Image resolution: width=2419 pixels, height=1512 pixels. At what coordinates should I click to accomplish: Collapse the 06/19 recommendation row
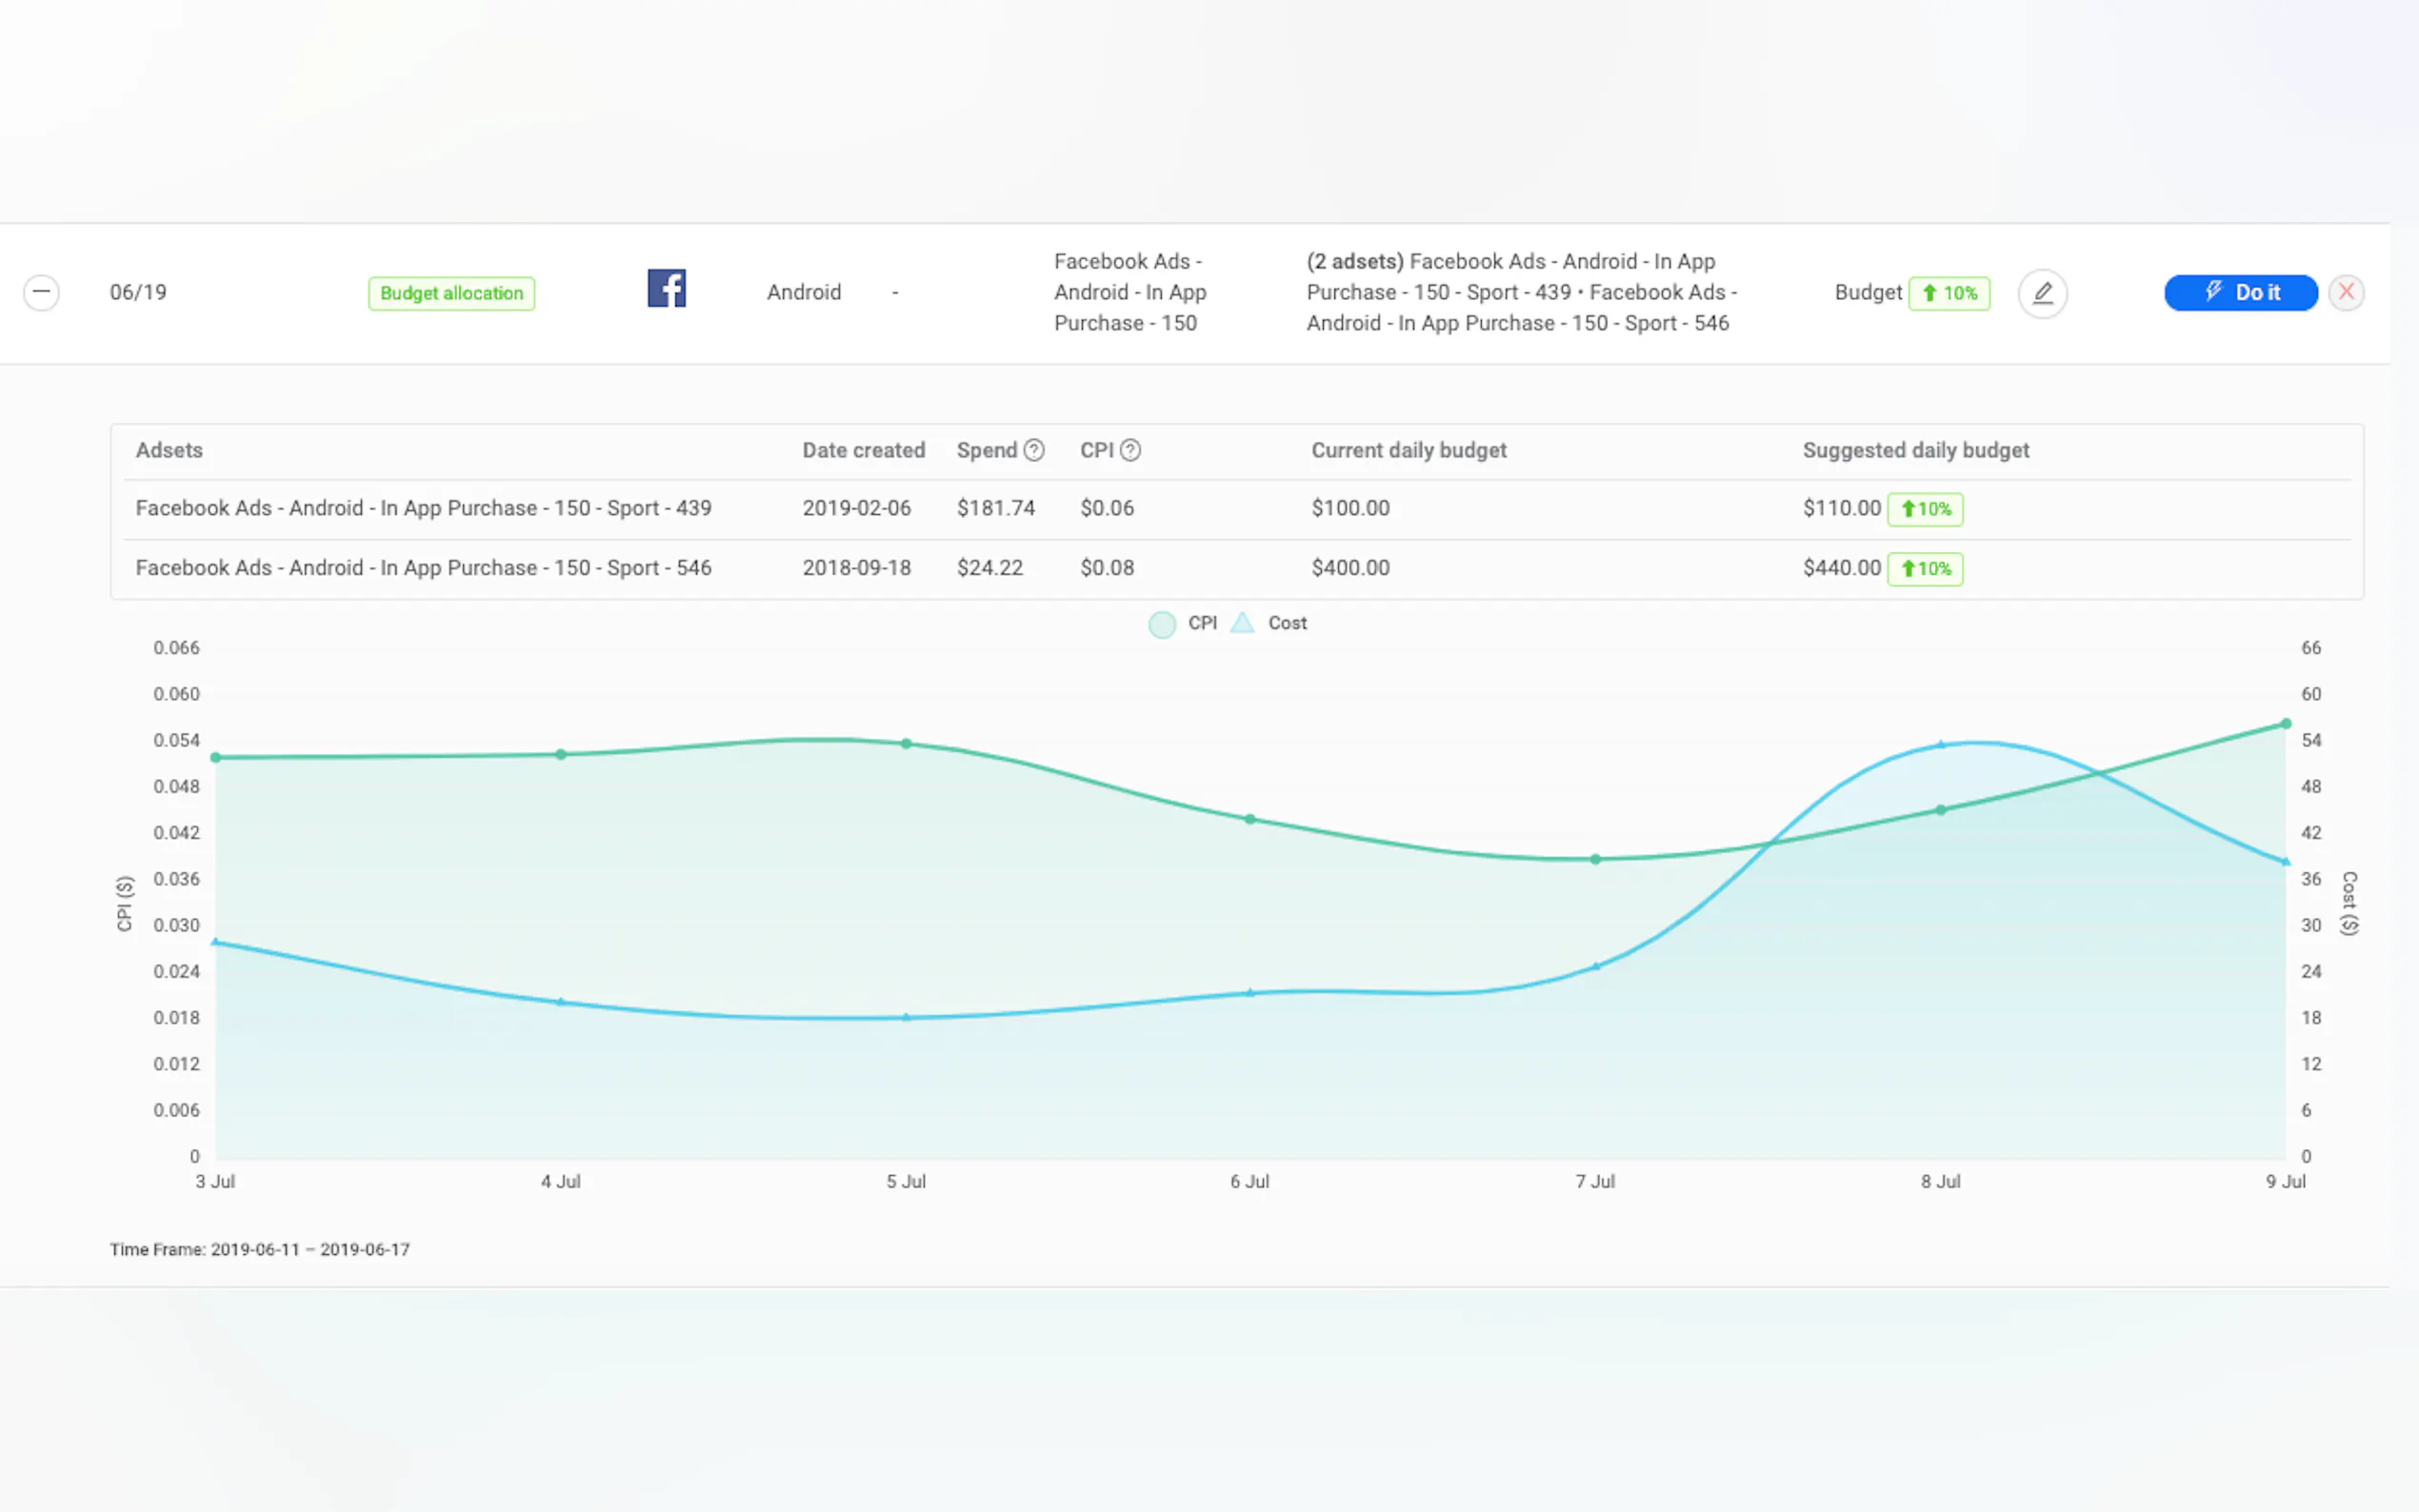pyautogui.click(x=41, y=292)
